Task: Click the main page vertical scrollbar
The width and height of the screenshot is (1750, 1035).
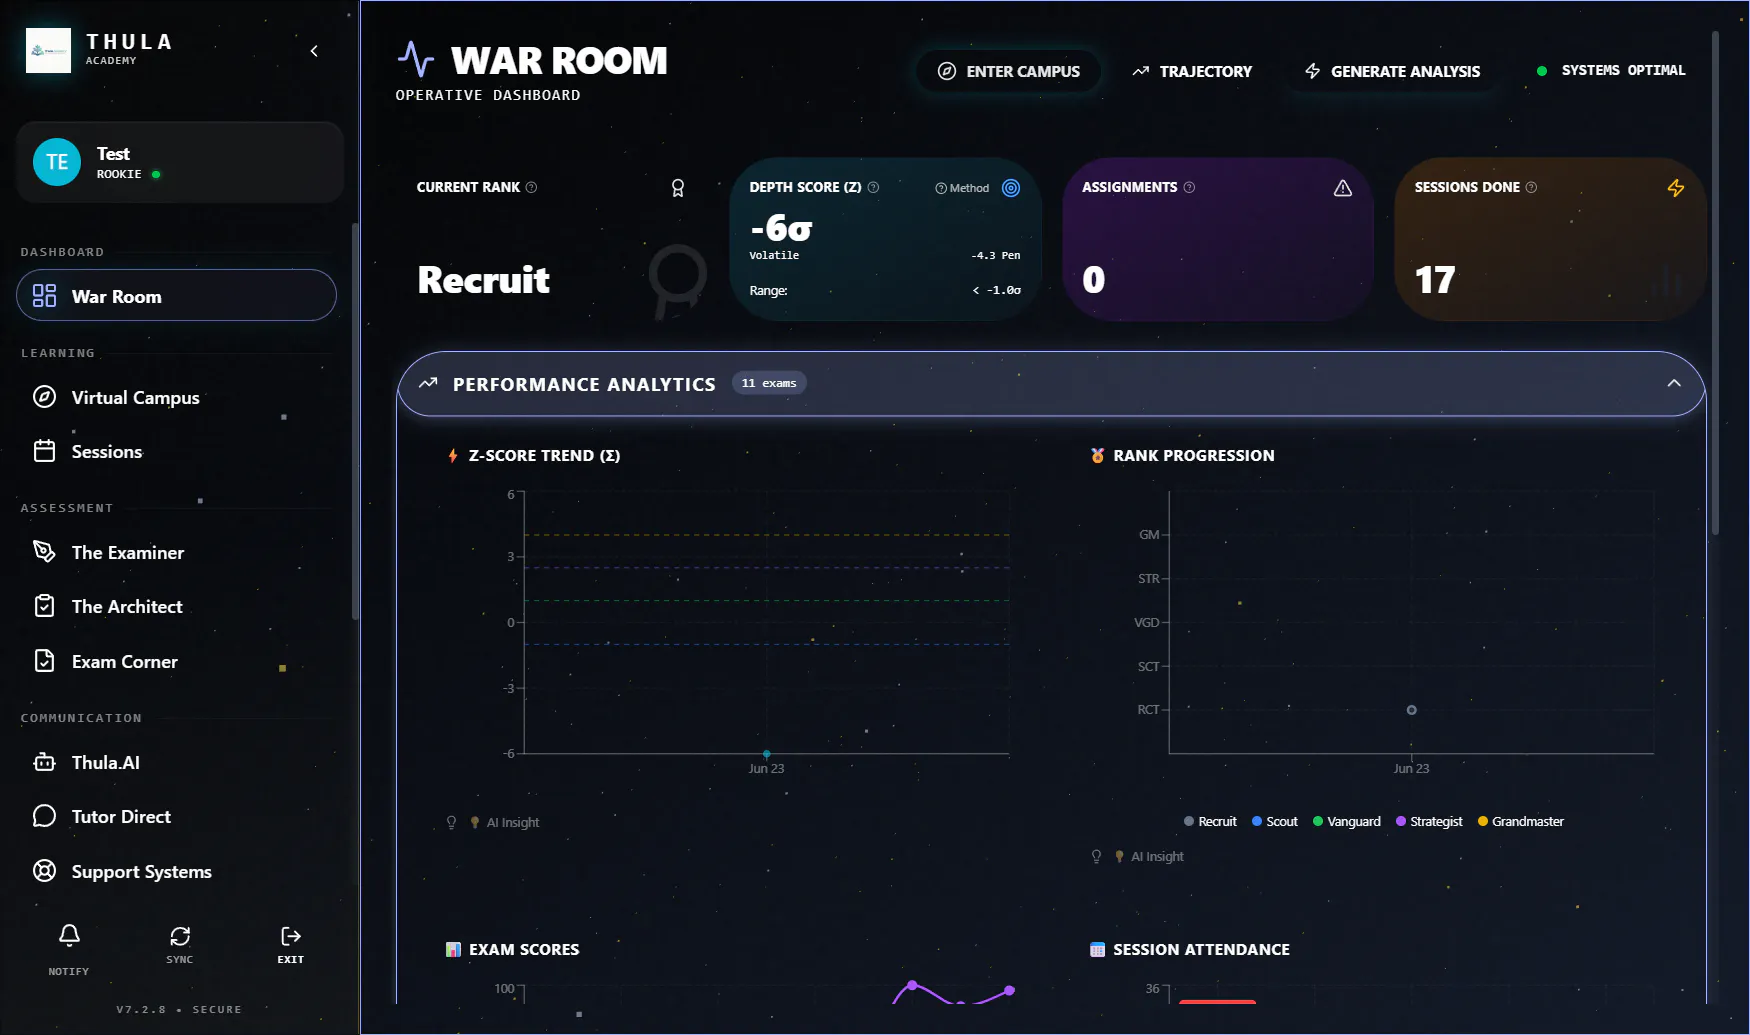Action: (x=1715, y=282)
